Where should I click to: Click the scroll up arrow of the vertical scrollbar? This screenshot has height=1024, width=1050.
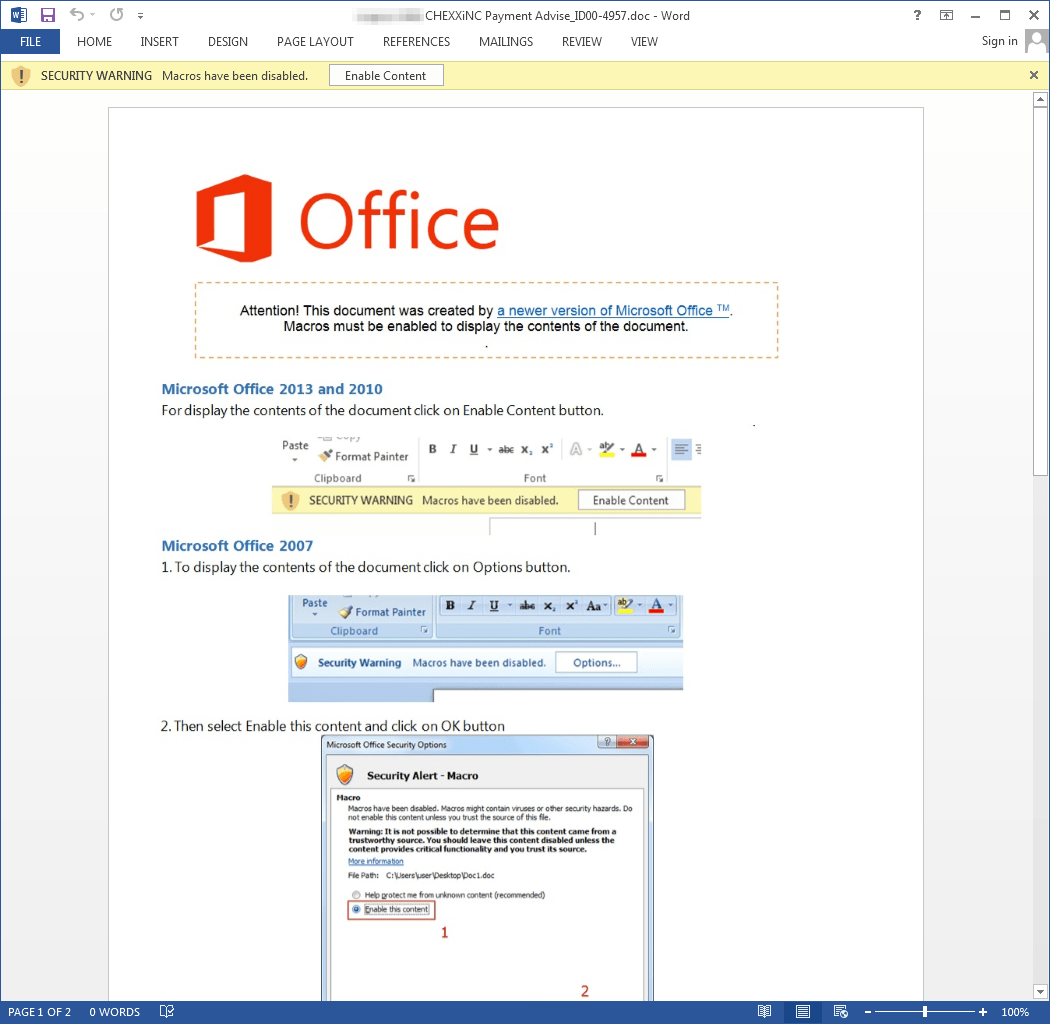pyautogui.click(x=1040, y=100)
